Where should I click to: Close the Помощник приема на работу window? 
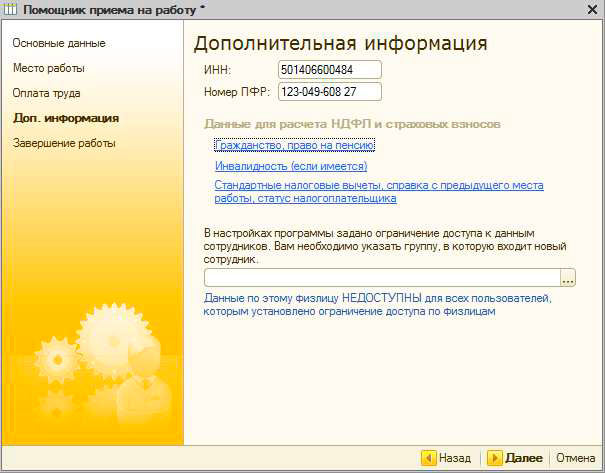[x=592, y=9]
